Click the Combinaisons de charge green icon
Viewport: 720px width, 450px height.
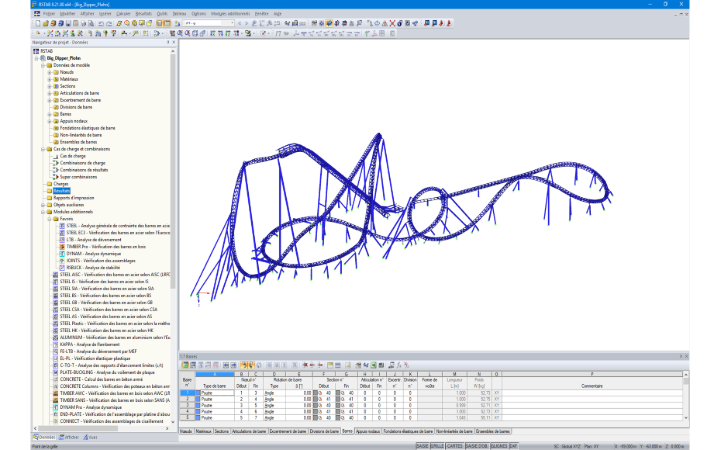click(x=56, y=163)
